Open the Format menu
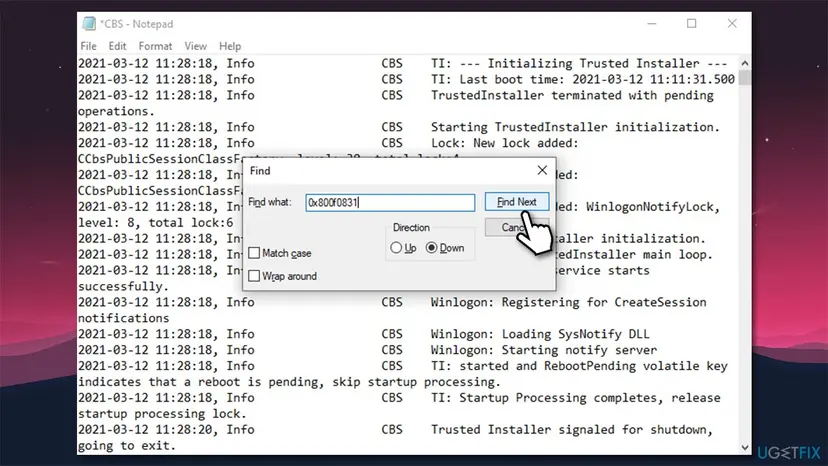The width and height of the screenshot is (828, 466). pyautogui.click(x=155, y=46)
